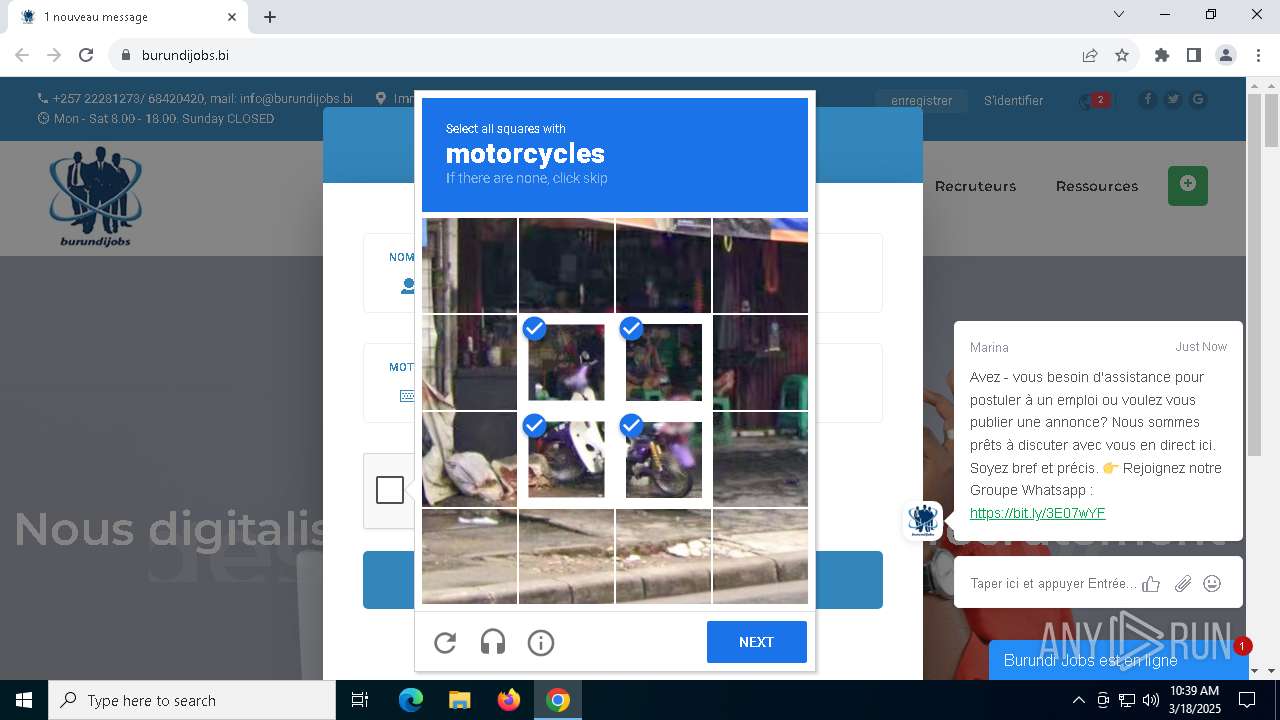
Task: Deselect the checked tile with seated people
Action: (663, 362)
